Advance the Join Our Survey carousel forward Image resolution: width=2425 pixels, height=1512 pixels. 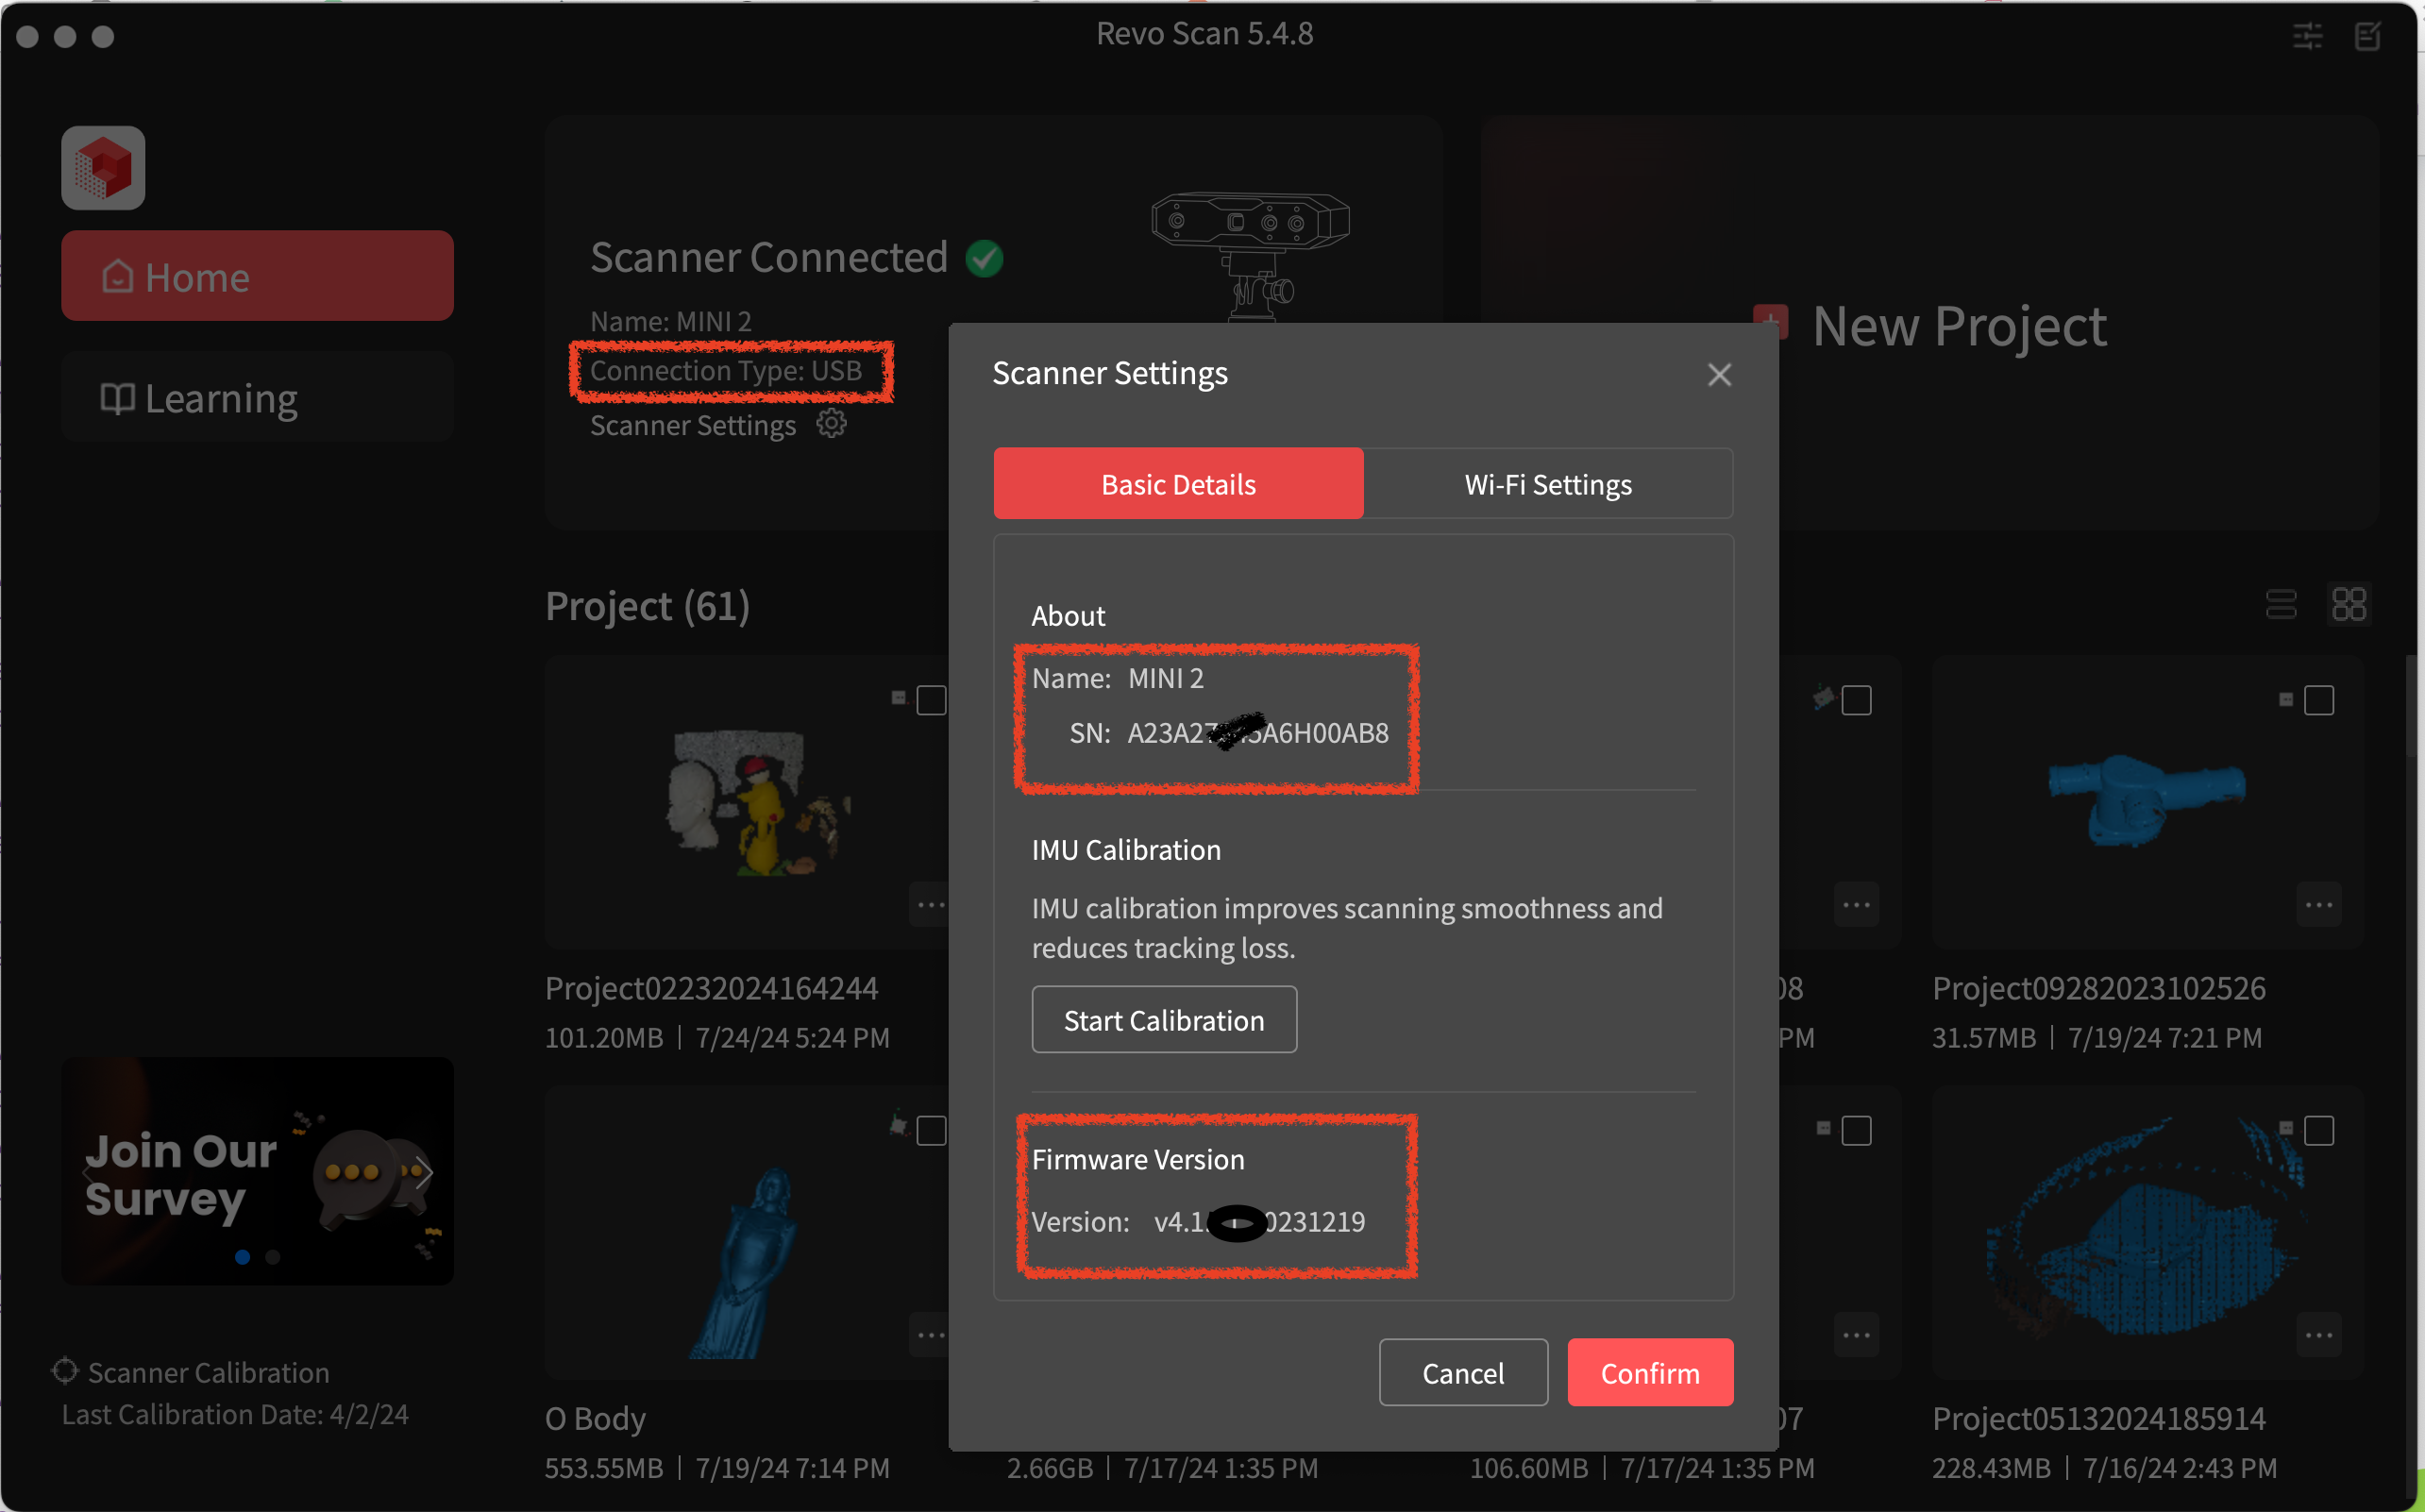423,1173
